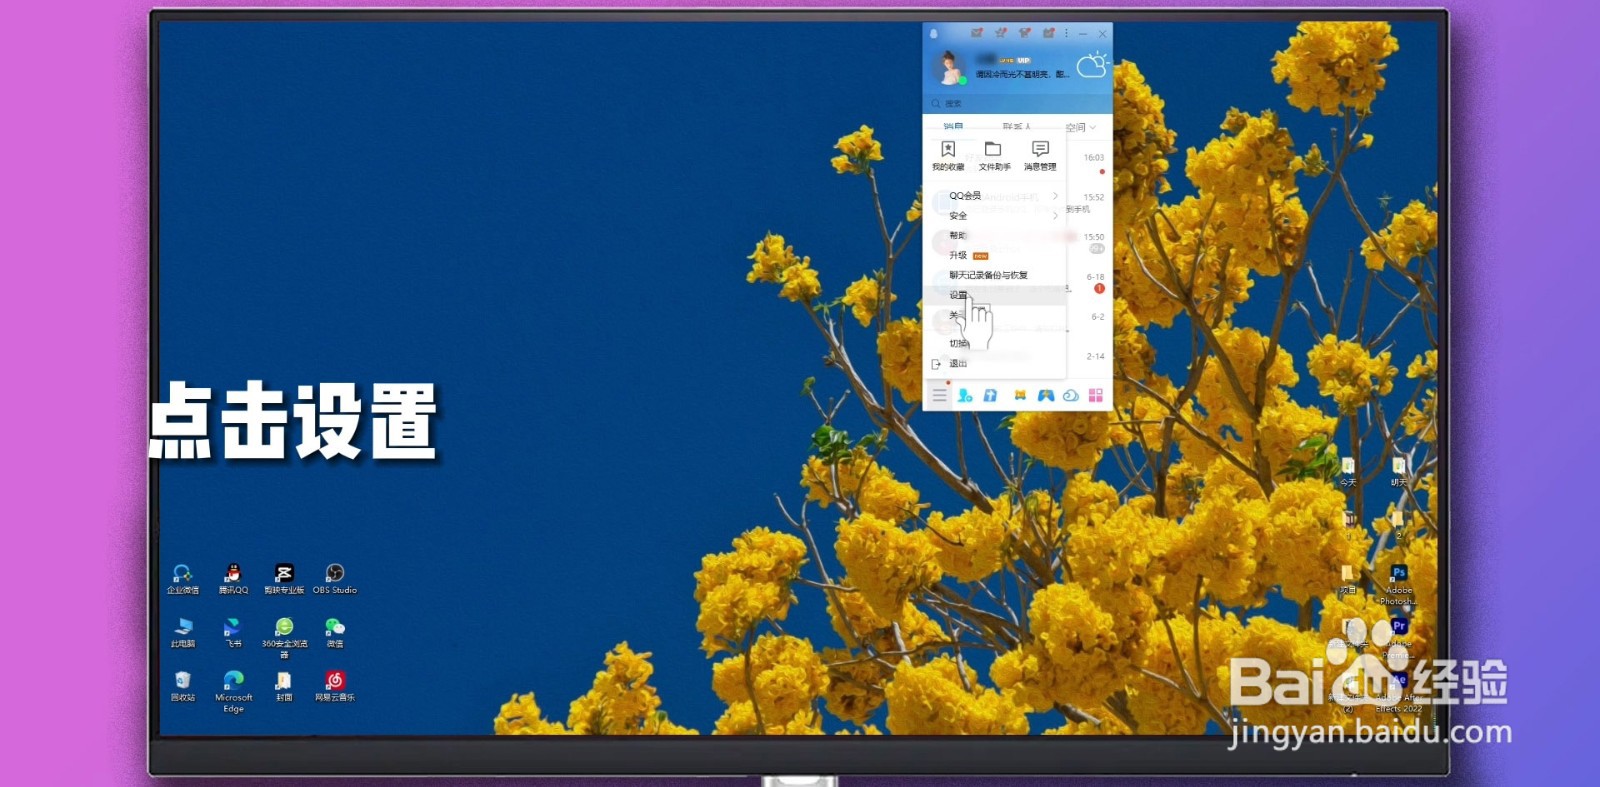Open the cloud icon in QQ bottom bar

pyautogui.click(x=1071, y=395)
